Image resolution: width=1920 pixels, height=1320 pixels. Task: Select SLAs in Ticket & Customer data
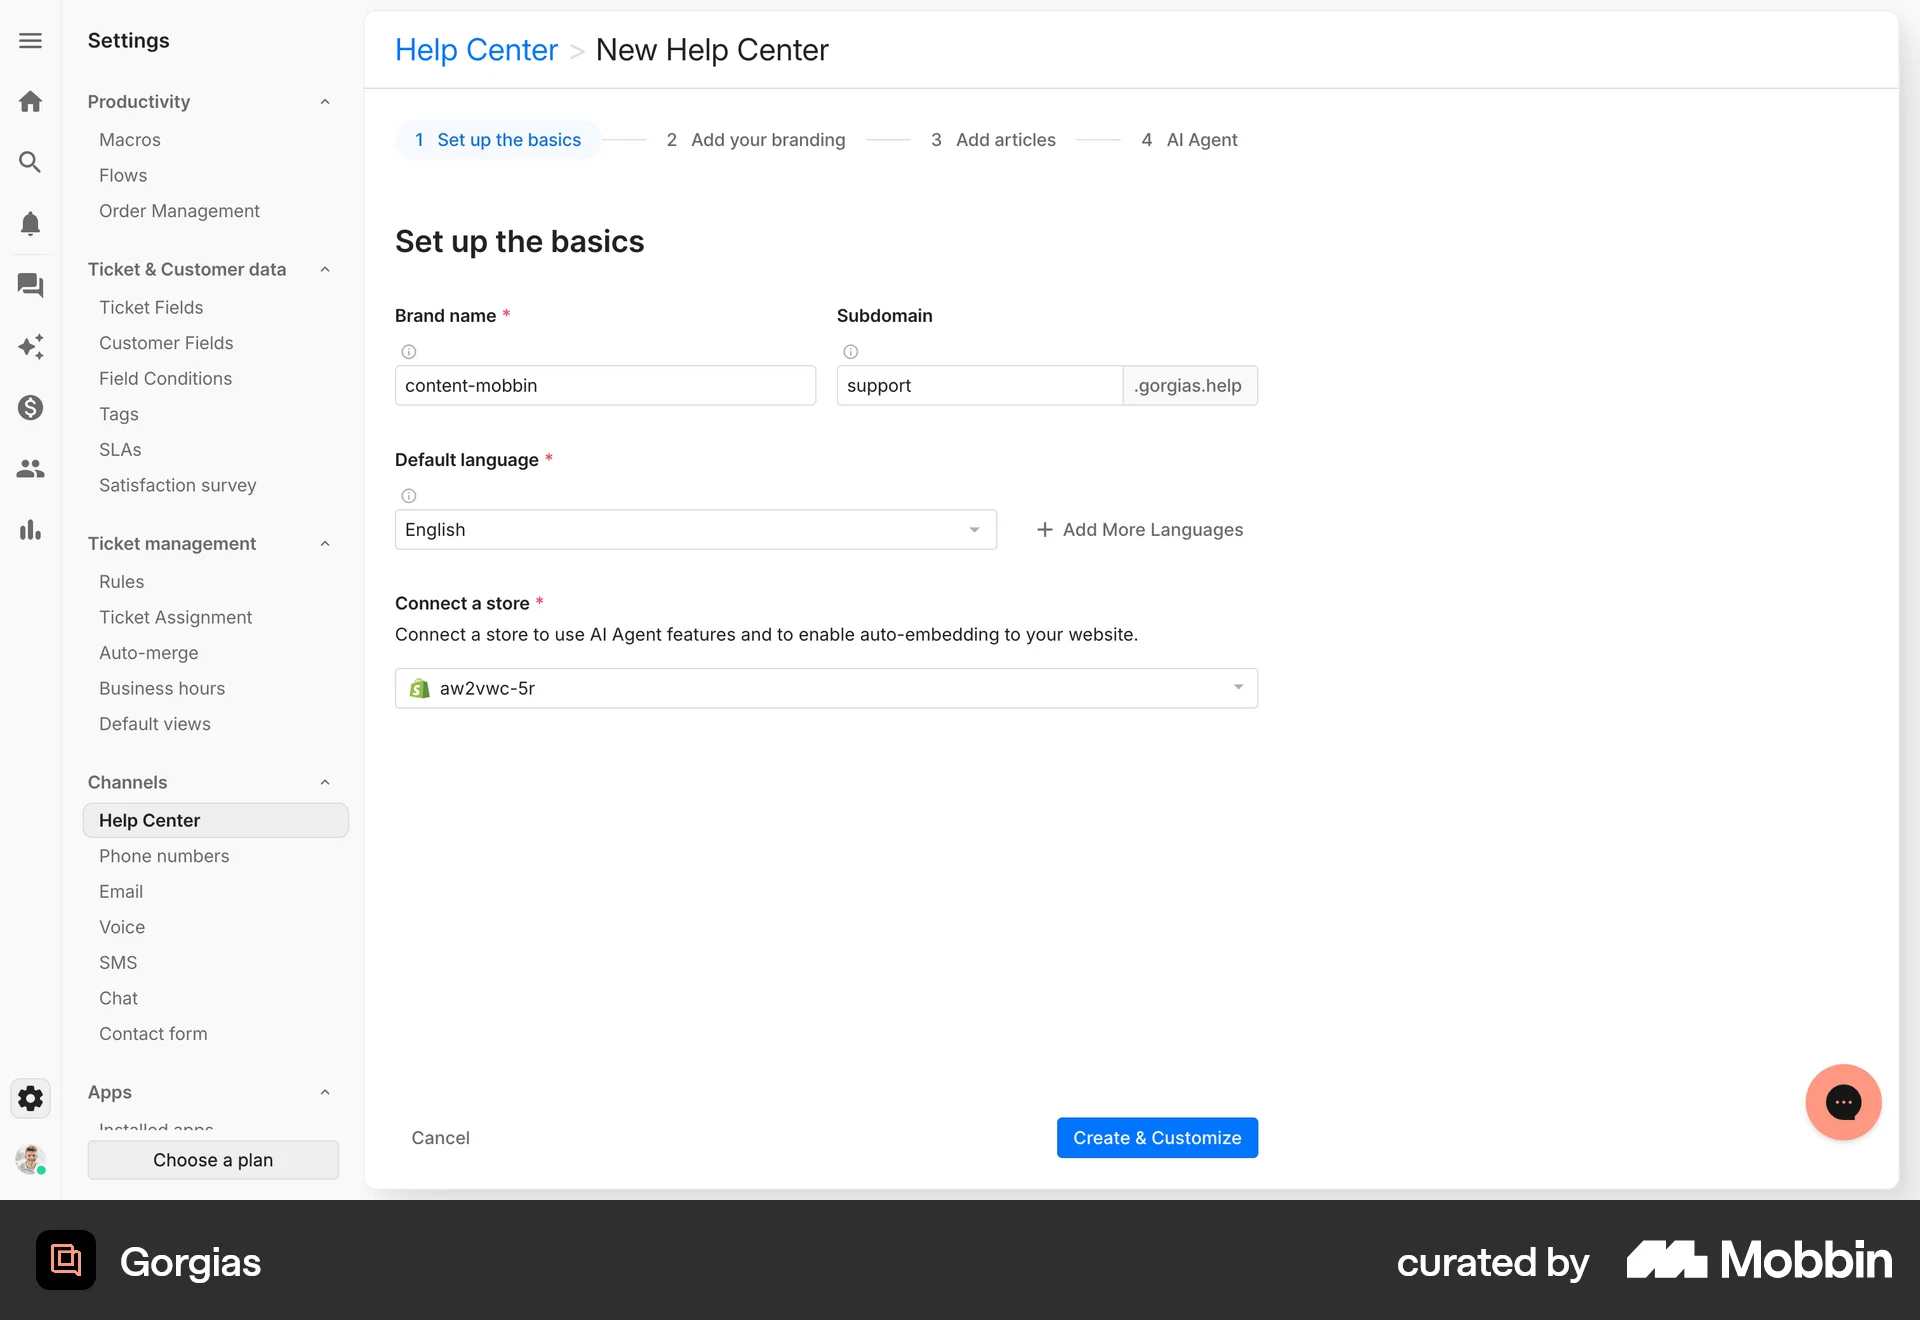(120, 449)
